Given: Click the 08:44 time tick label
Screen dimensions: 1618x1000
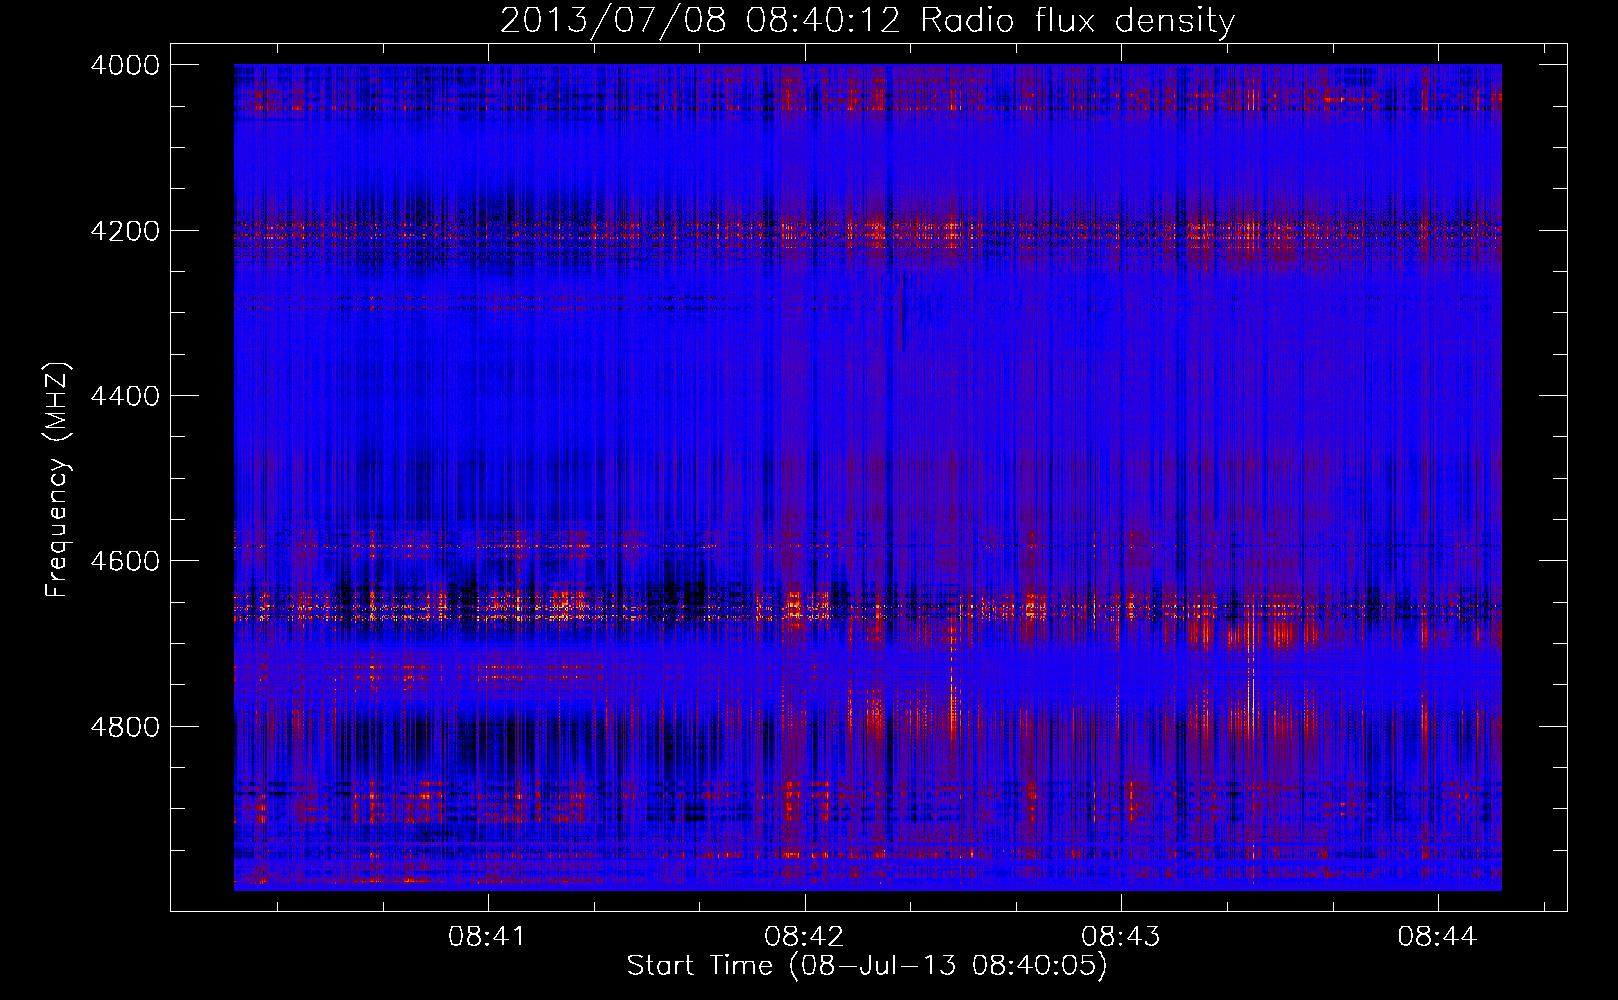Looking at the screenshot, I should (x=1438, y=937).
